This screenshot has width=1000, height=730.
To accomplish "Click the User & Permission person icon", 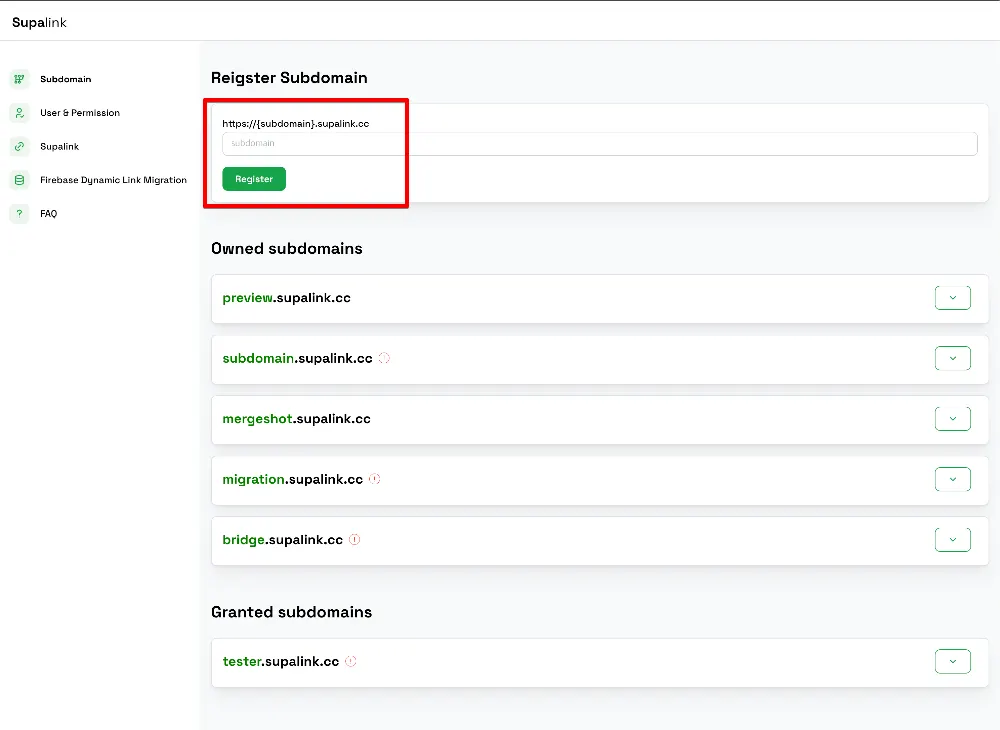I will (x=19, y=113).
